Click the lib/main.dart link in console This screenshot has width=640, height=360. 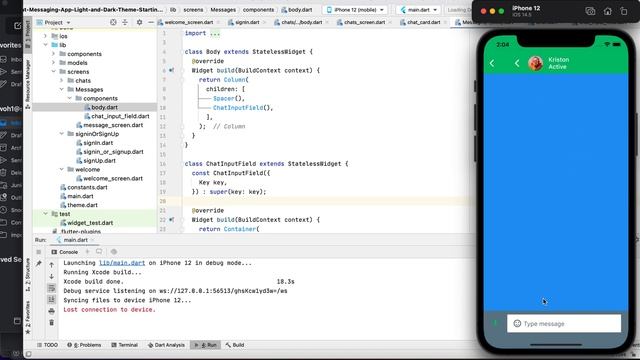click(x=122, y=263)
